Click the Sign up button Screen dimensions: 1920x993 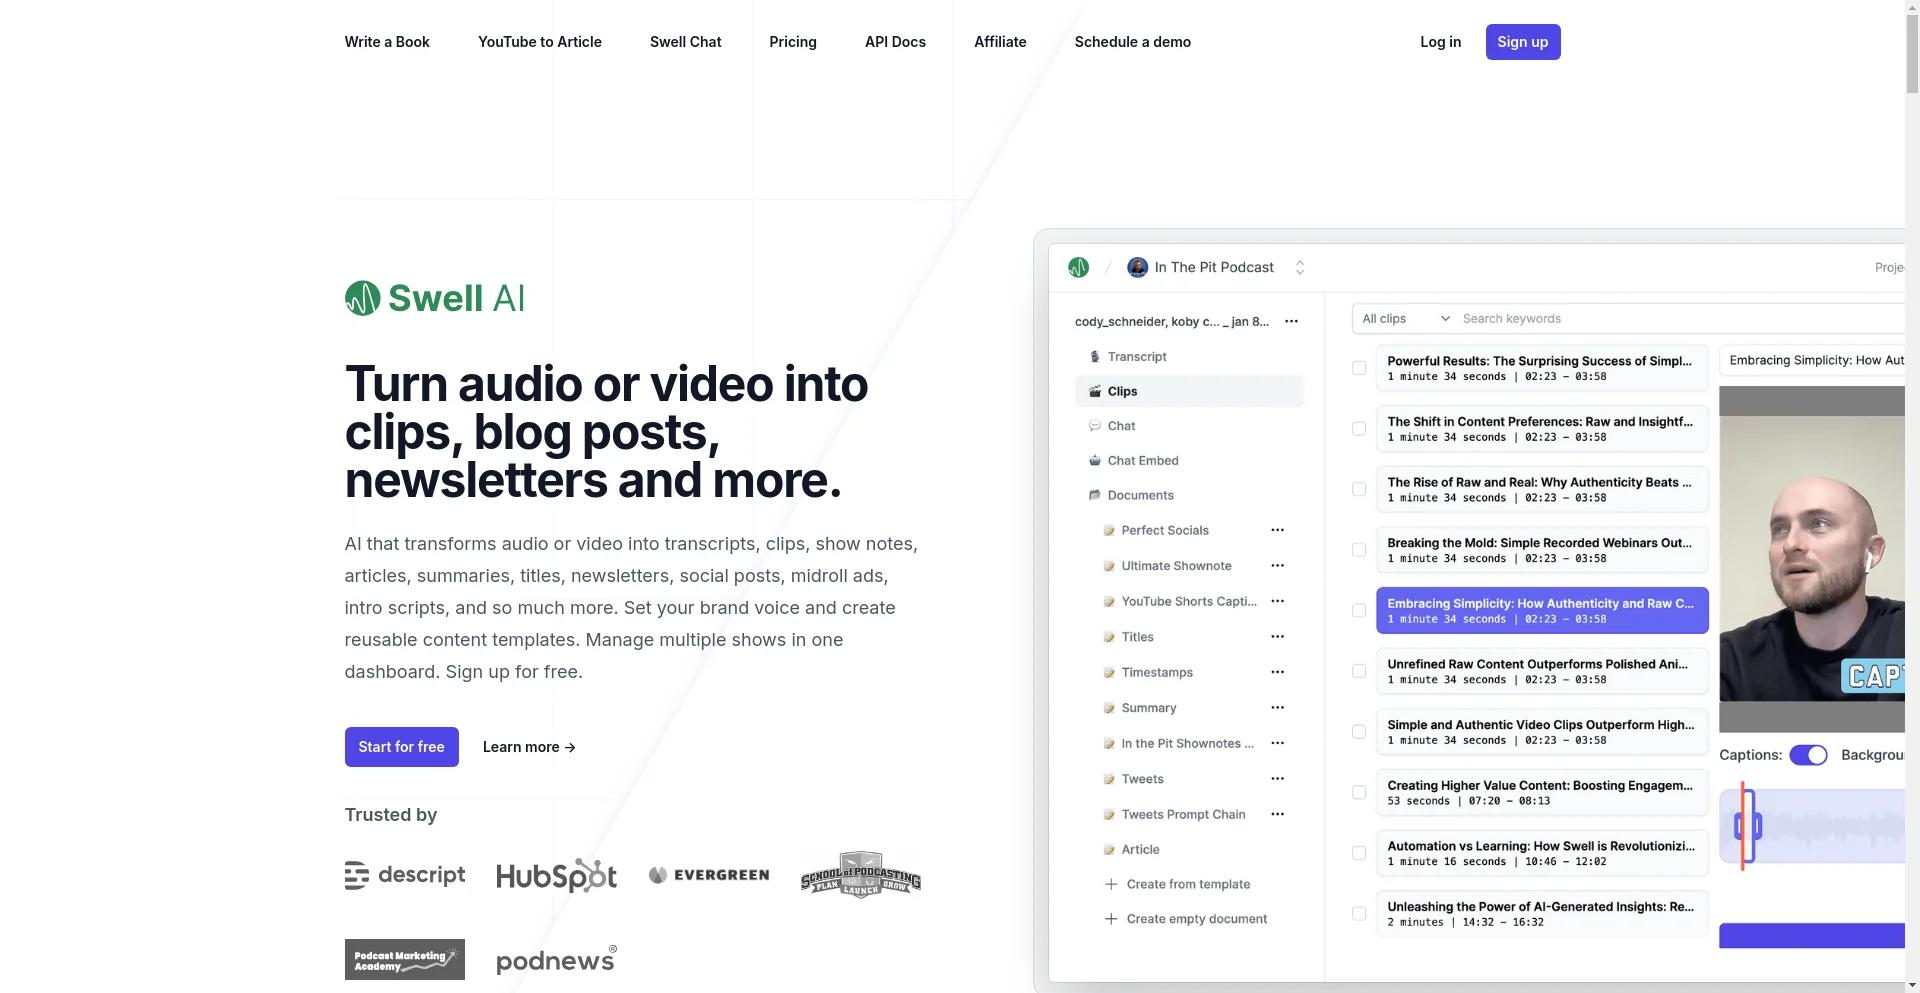[x=1523, y=42]
